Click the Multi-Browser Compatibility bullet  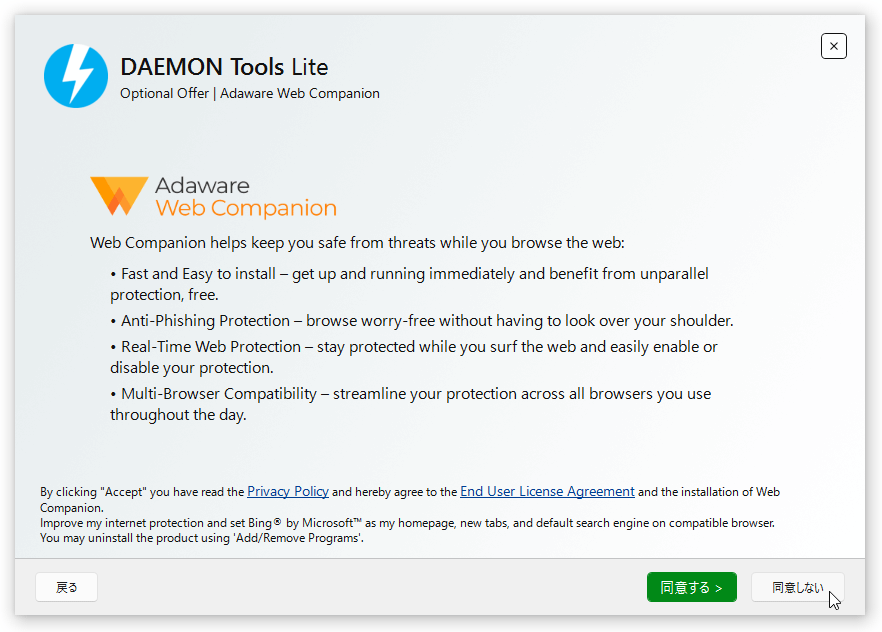pyautogui.click(x=411, y=404)
